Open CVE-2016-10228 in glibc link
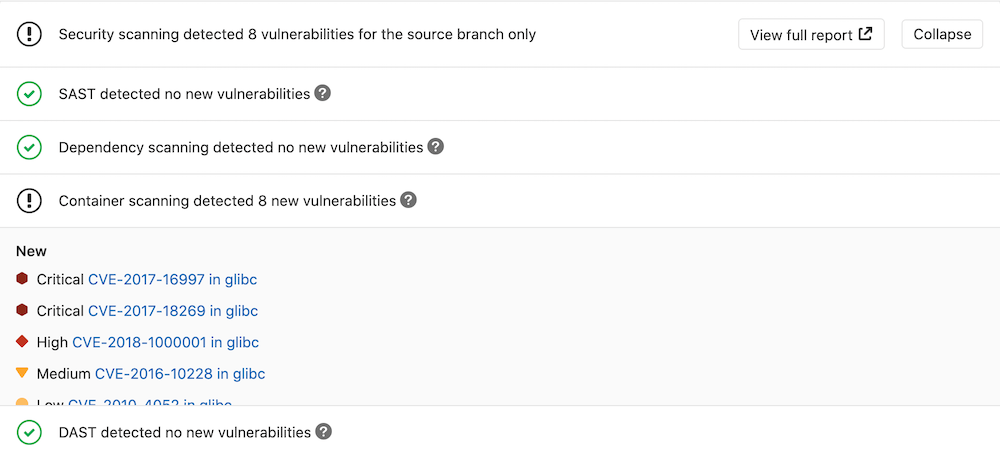Viewport: 1000px width, 458px height. pyautogui.click(x=179, y=374)
